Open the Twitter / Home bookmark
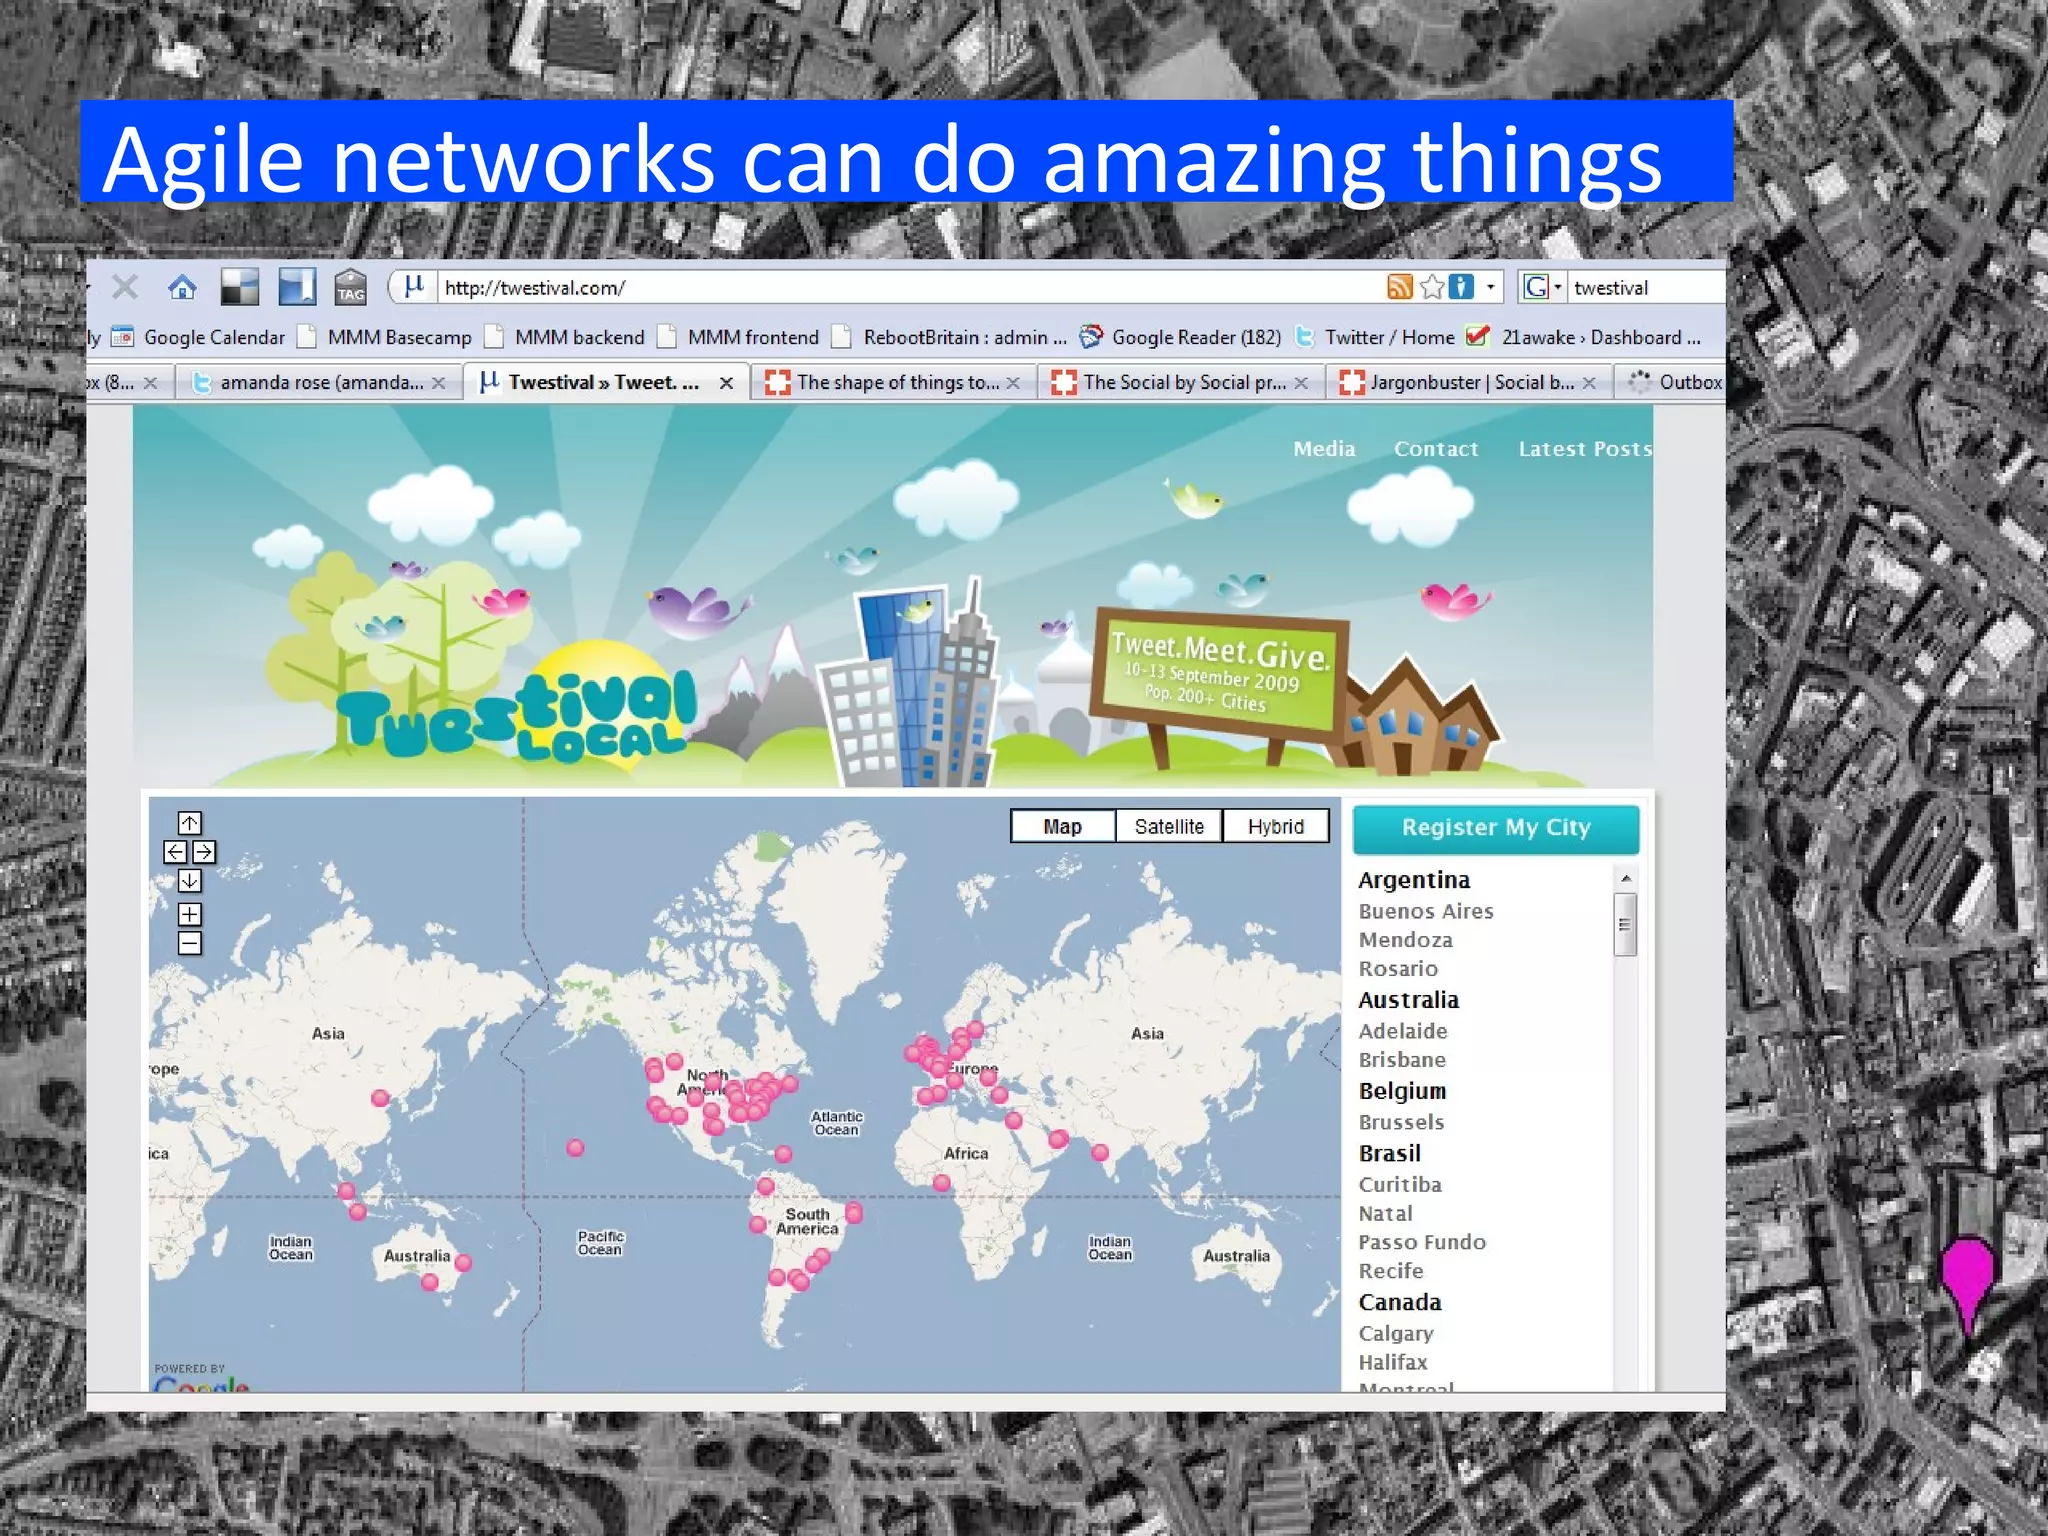 [1375, 337]
